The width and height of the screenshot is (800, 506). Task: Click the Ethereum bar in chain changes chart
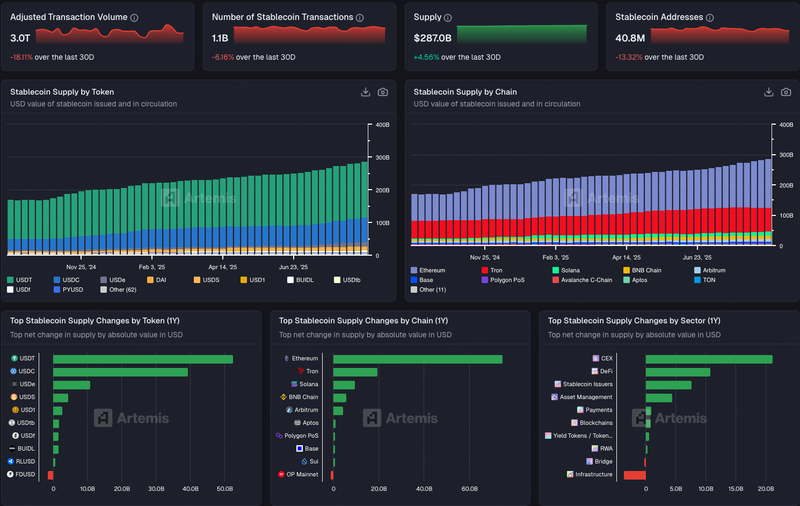click(417, 358)
